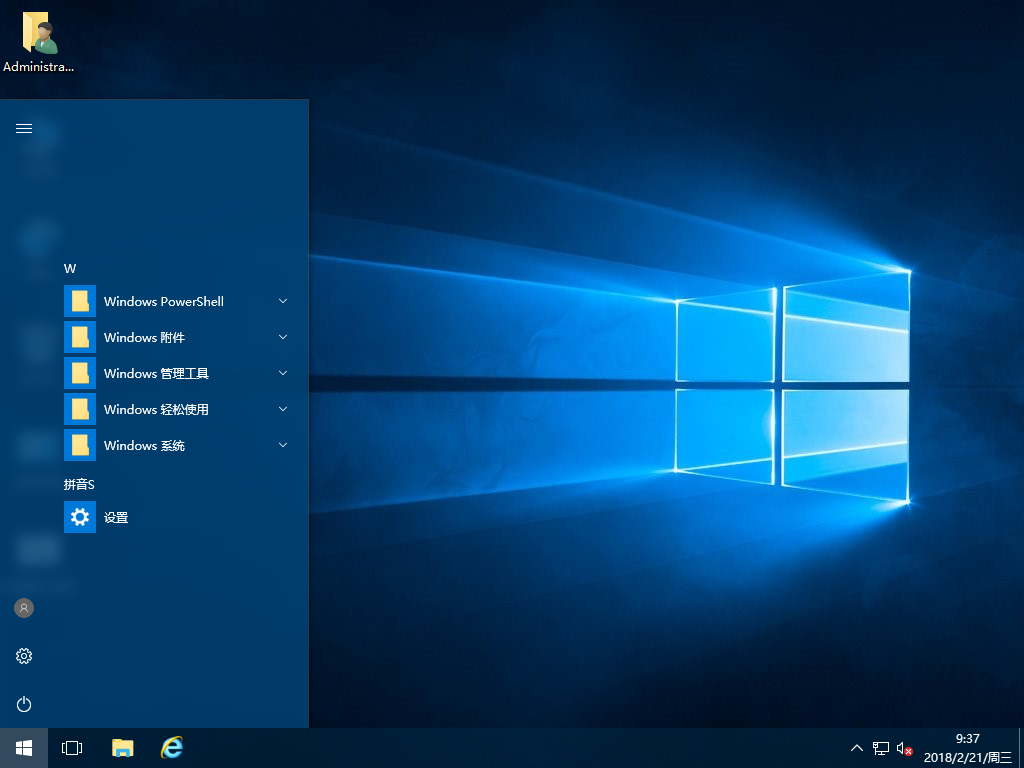
Task: Click the user account icon in the Start sidebar
Action: 23,607
